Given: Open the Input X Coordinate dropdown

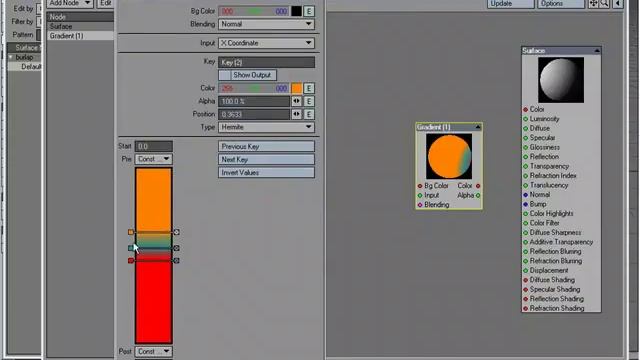Looking at the screenshot, I should click(x=266, y=43).
